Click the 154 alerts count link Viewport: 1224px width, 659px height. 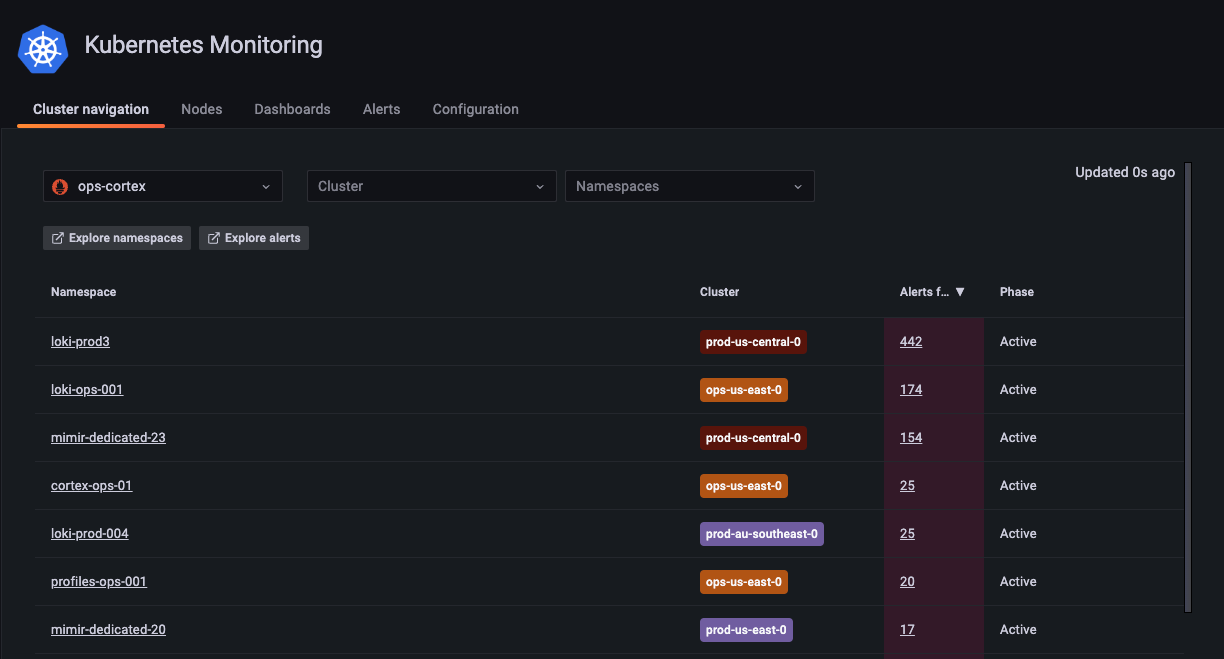(x=911, y=438)
